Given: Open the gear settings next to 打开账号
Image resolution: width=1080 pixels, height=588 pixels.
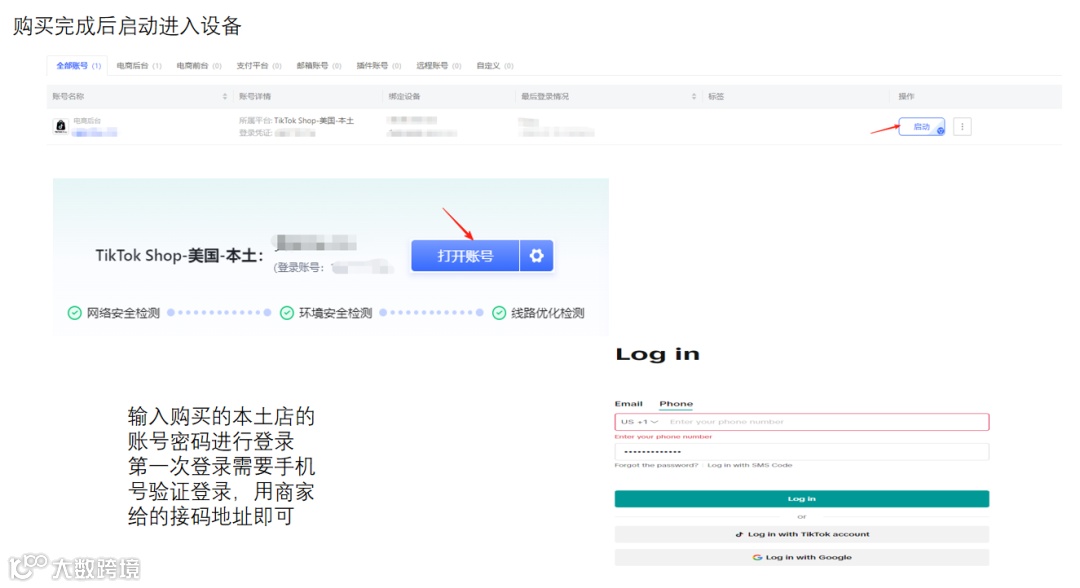Looking at the screenshot, I should [x=537, y=256].
